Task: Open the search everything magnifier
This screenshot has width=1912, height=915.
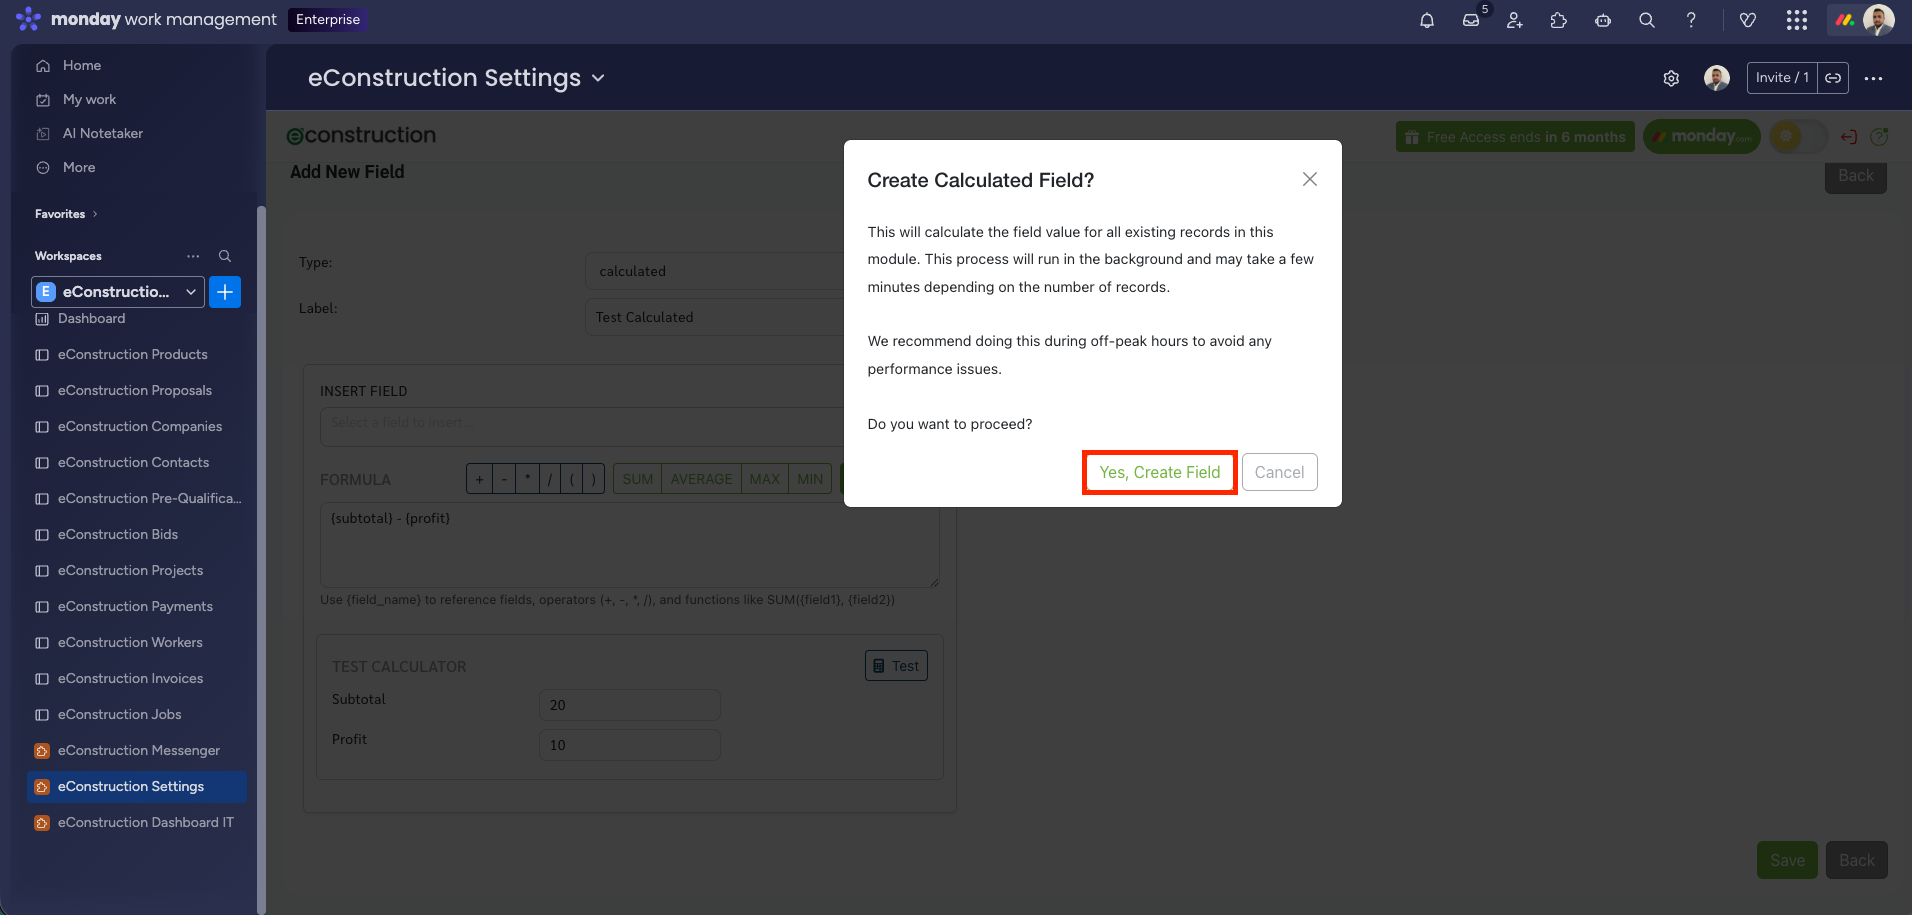Action: 1647,20
